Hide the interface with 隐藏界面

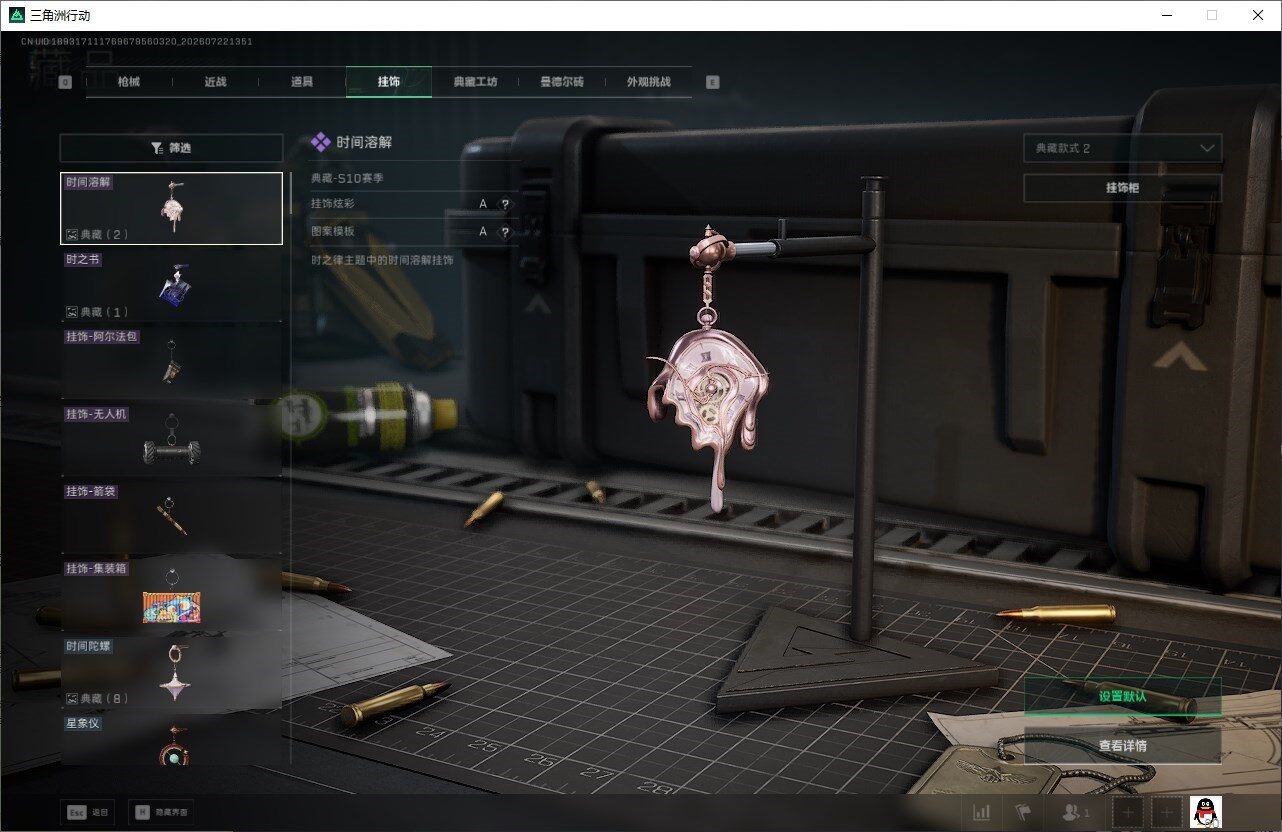point(161,812)
